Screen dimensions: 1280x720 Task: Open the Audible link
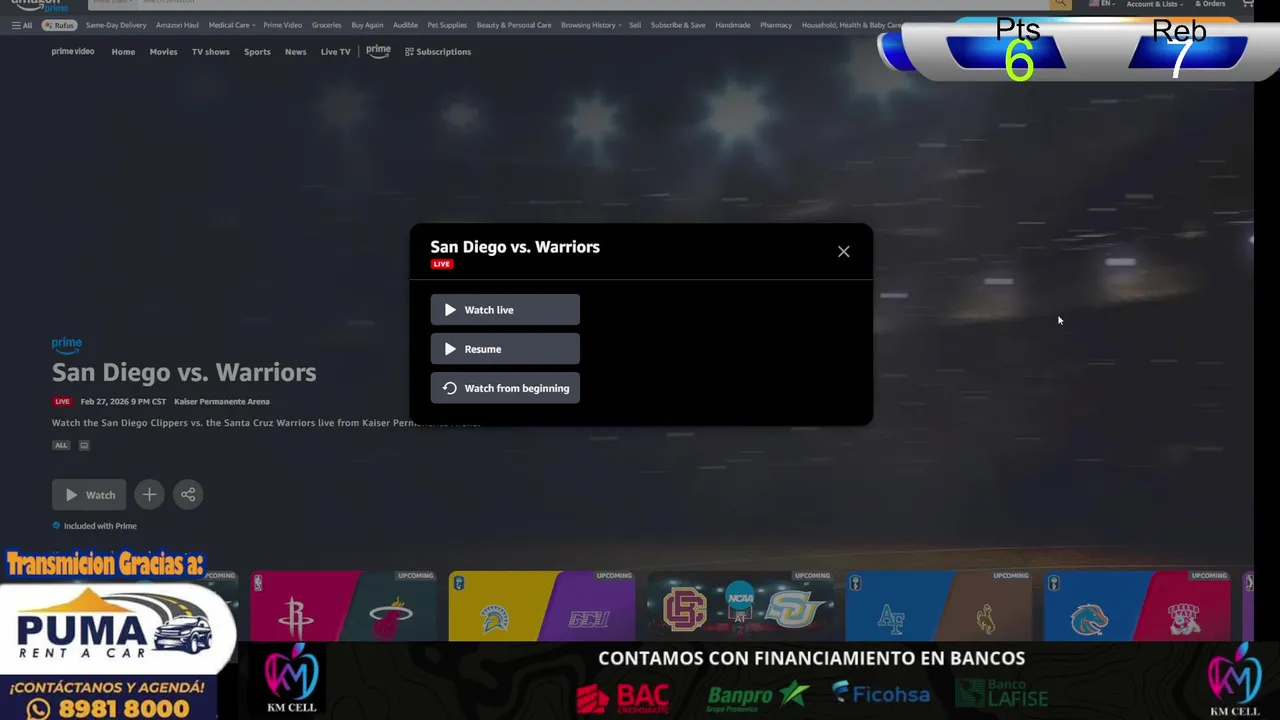click(x=405, y=25)
